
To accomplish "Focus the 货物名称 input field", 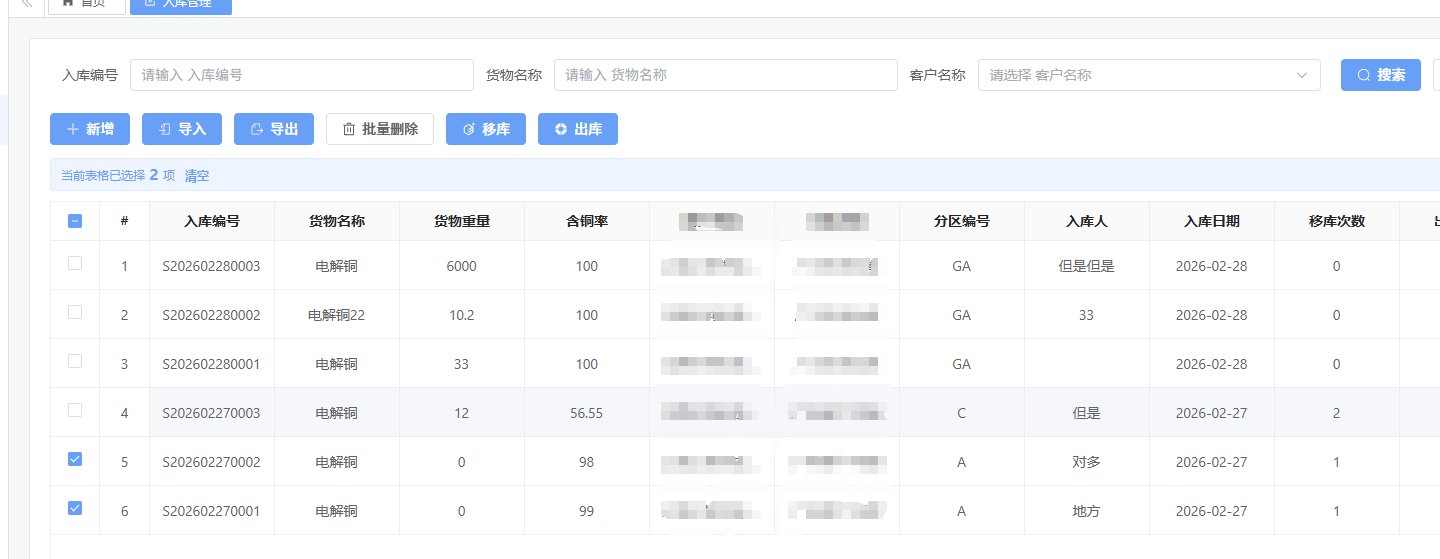I will [725, 75].
